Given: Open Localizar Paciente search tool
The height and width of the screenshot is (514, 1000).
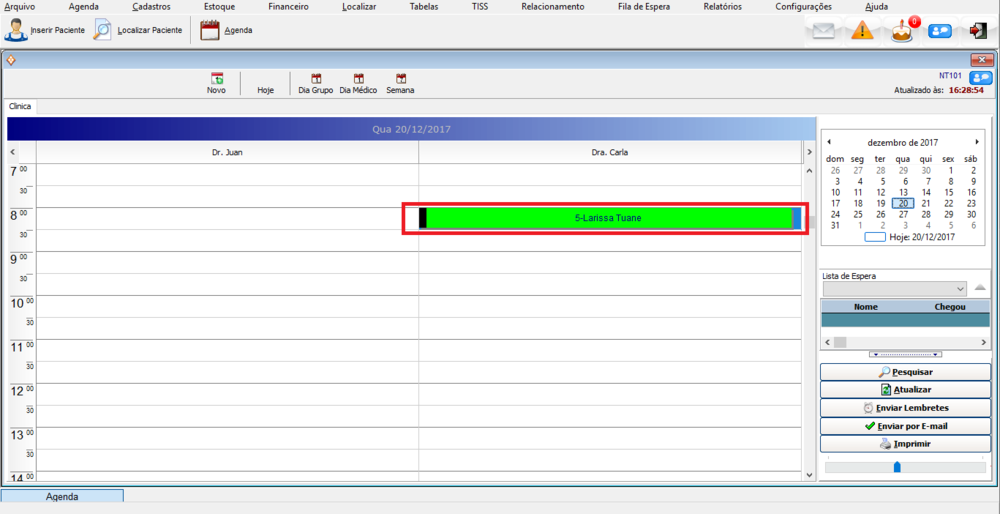Looking at the screenshot, I should click(x=103, y=30).
